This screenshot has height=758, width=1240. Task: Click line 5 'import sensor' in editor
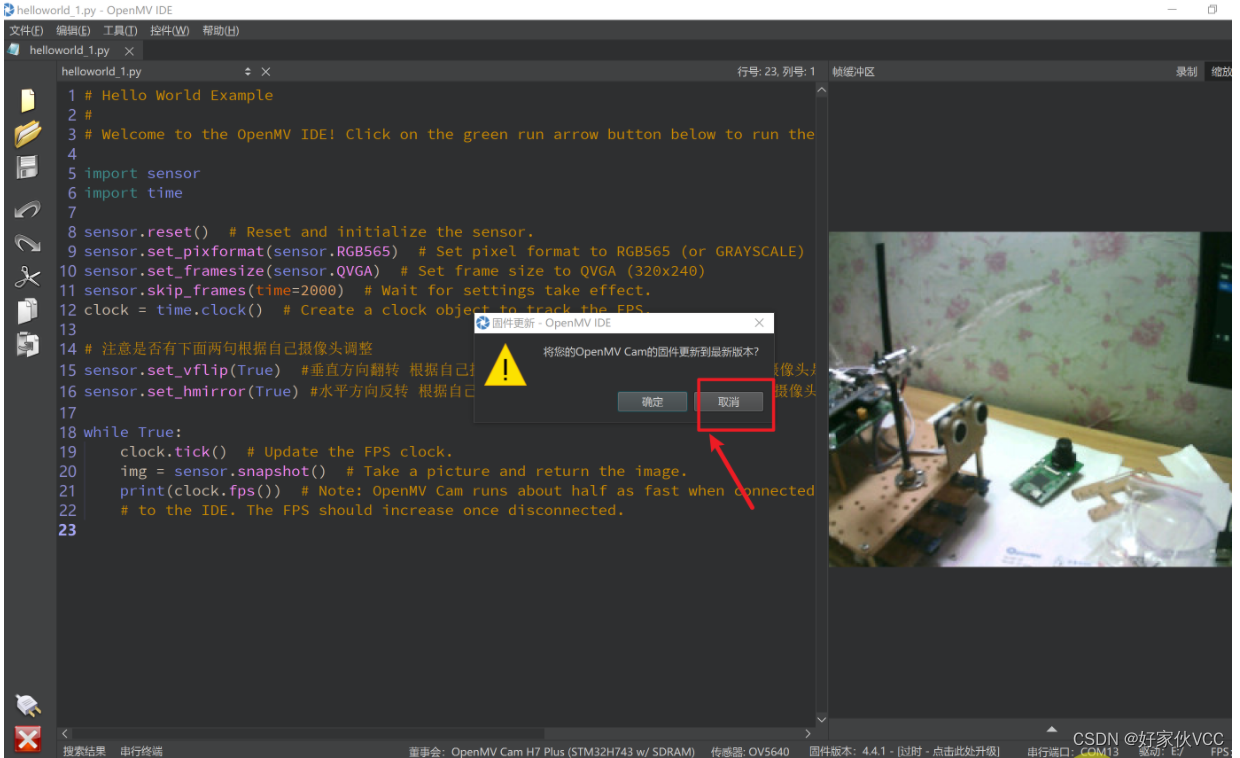tap(142, 173)
